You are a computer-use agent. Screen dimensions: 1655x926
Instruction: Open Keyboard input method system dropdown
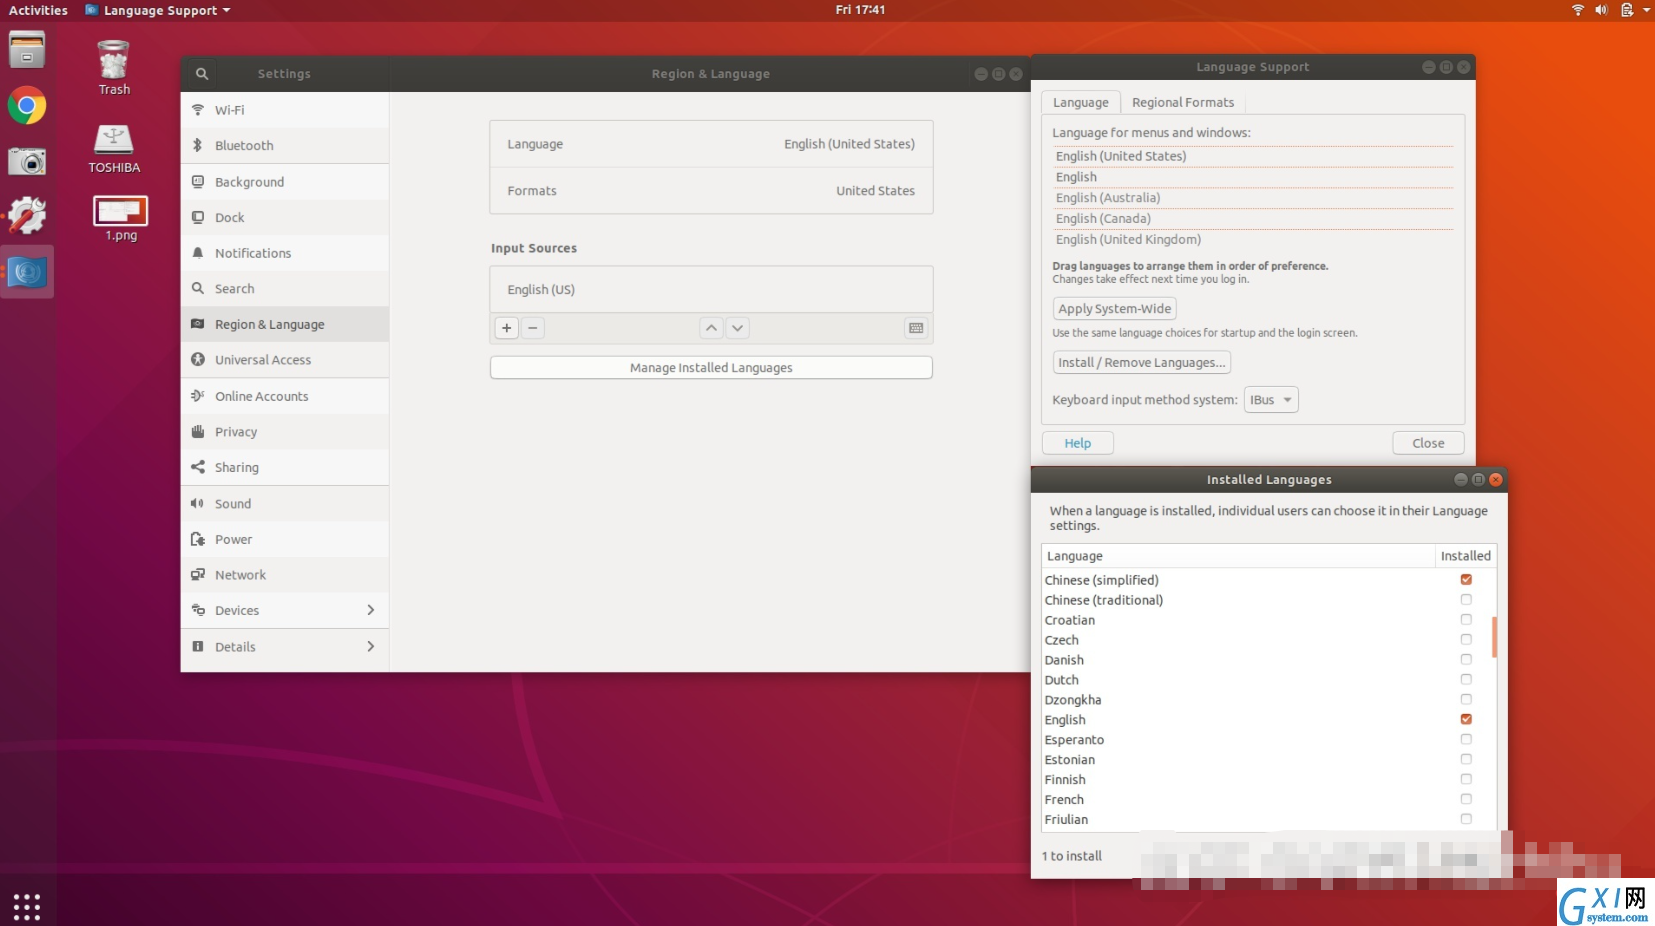coord(1271,400)
